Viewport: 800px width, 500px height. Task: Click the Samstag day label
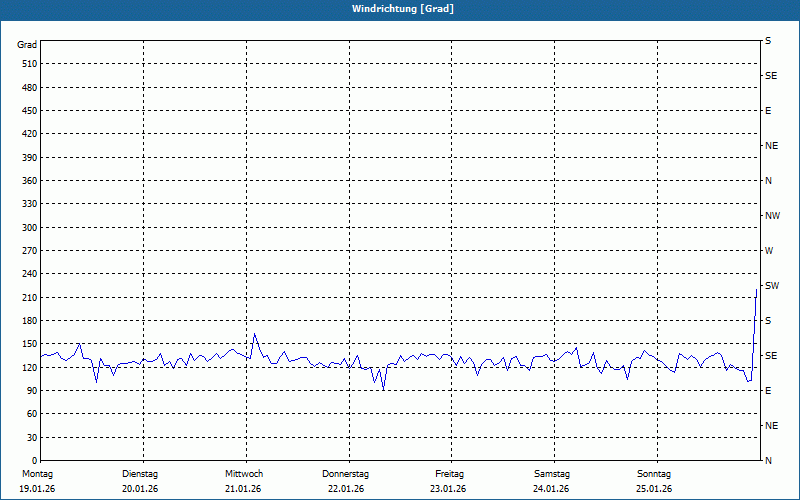click(552, 474)
